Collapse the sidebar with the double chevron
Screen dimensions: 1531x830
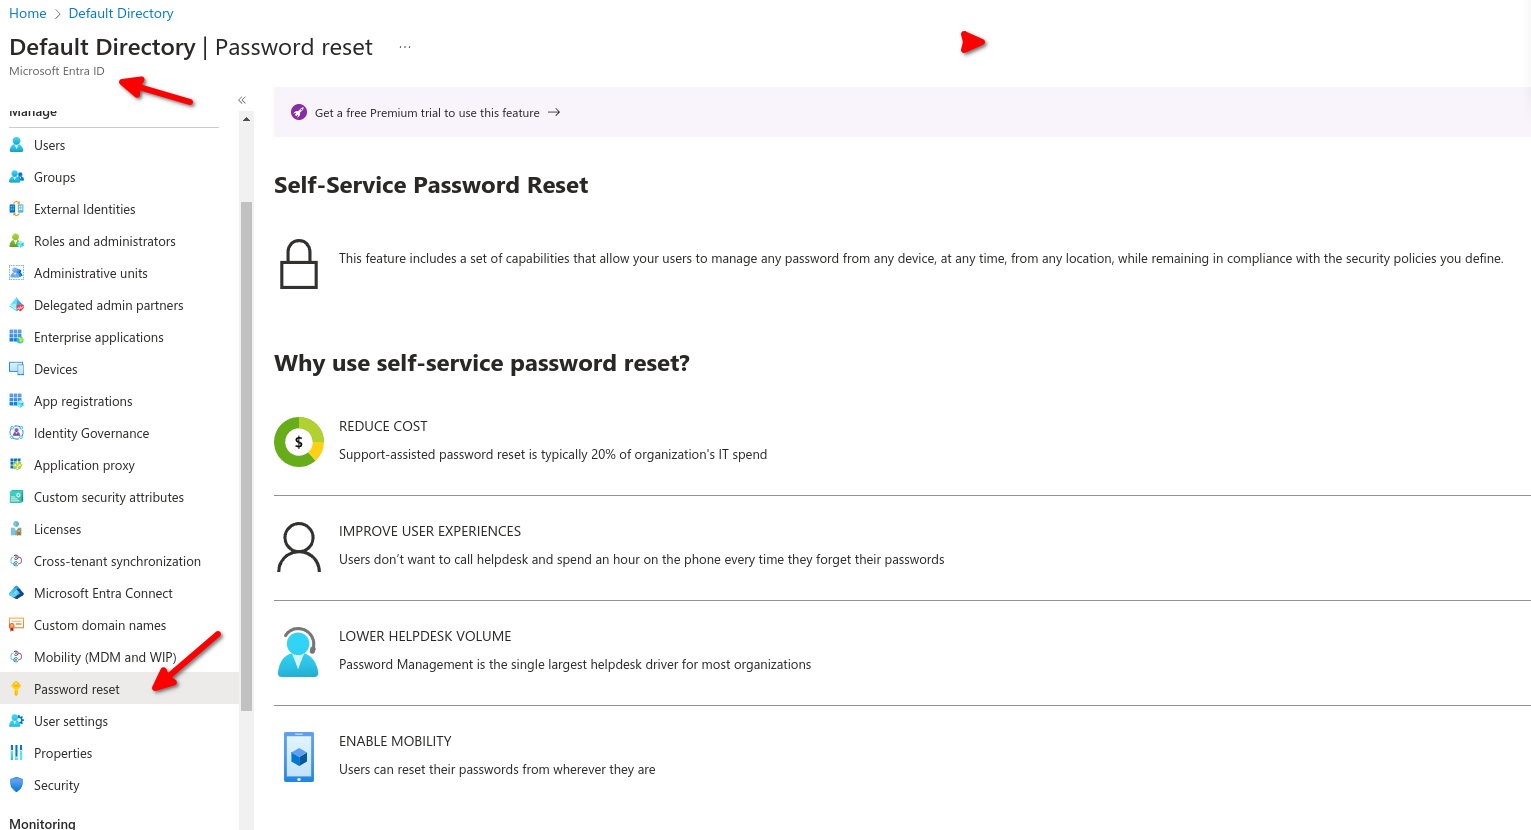(x=242, y=100)
